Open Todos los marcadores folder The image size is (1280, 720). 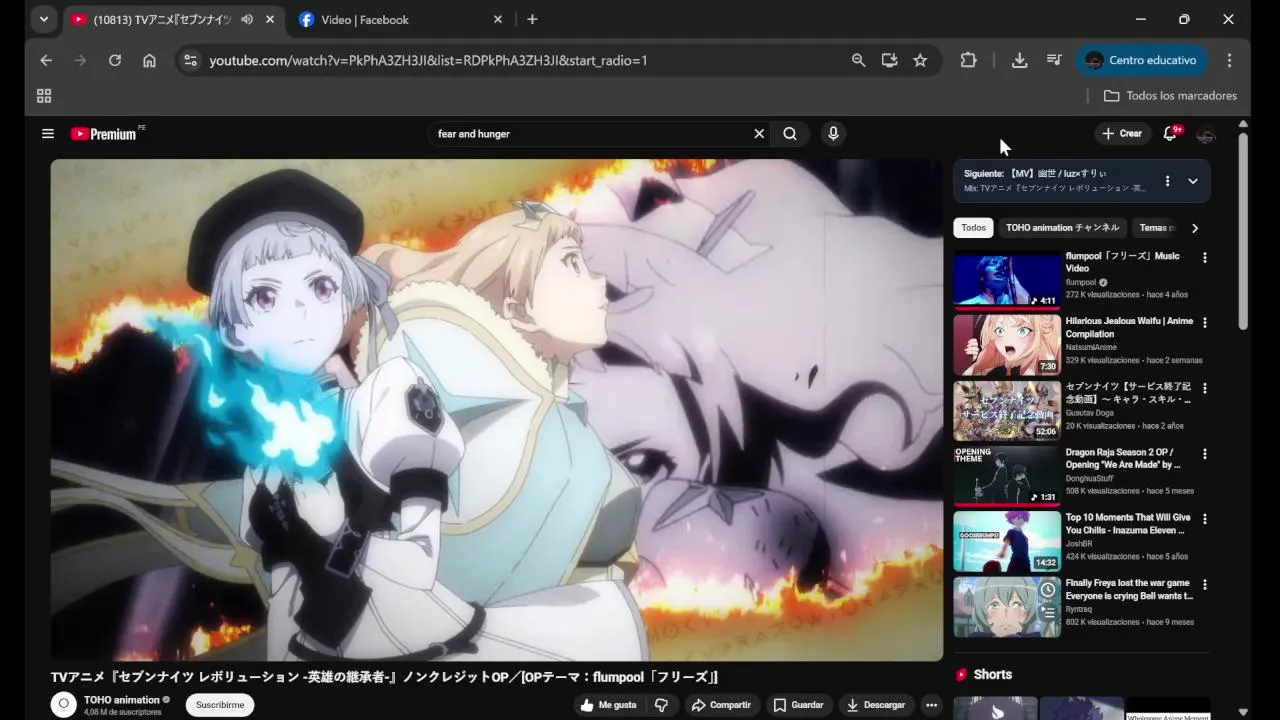pos(1170,96)
